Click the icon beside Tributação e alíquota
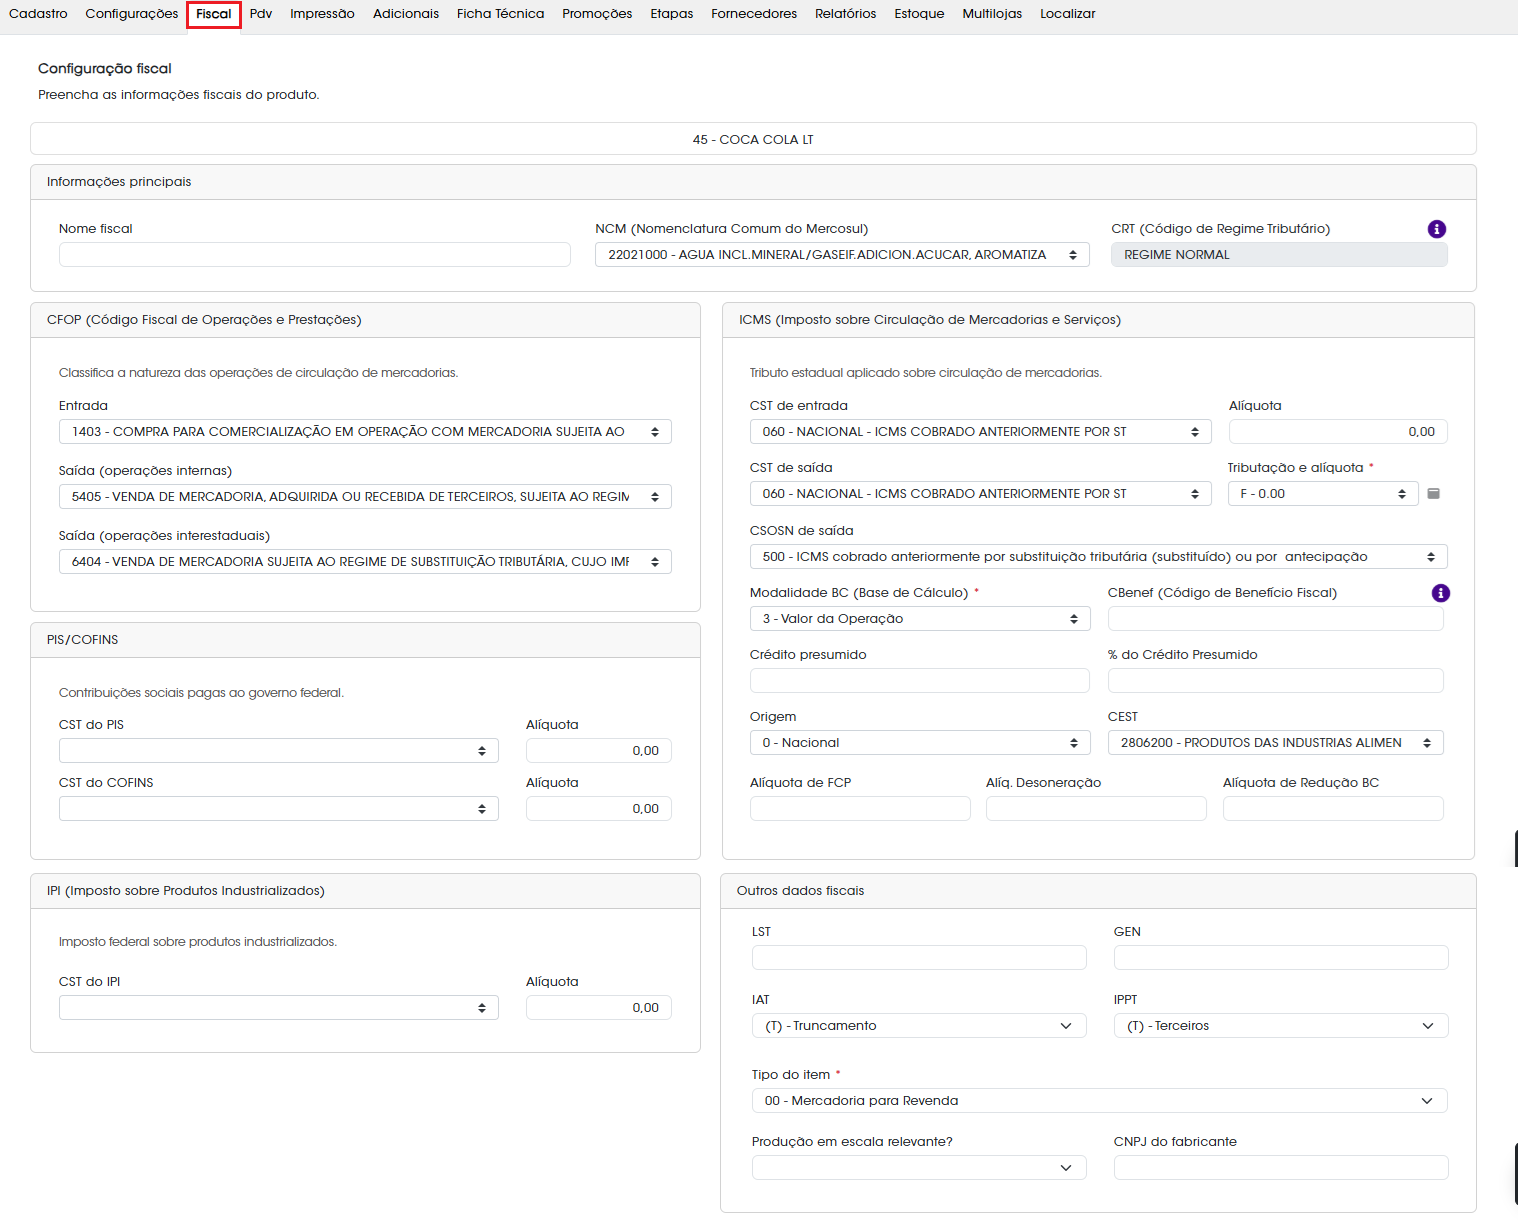The image size is (1518, 1229). (x=1433, y=494)
